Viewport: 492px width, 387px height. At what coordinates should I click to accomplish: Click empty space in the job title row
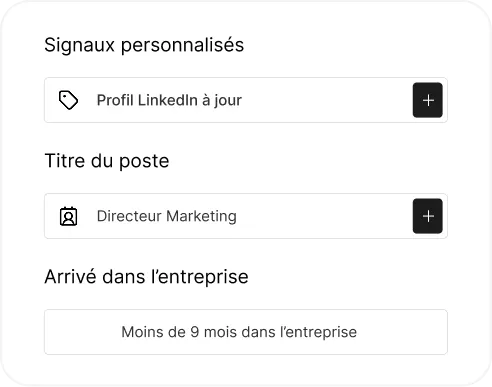[x=325, y=216]
